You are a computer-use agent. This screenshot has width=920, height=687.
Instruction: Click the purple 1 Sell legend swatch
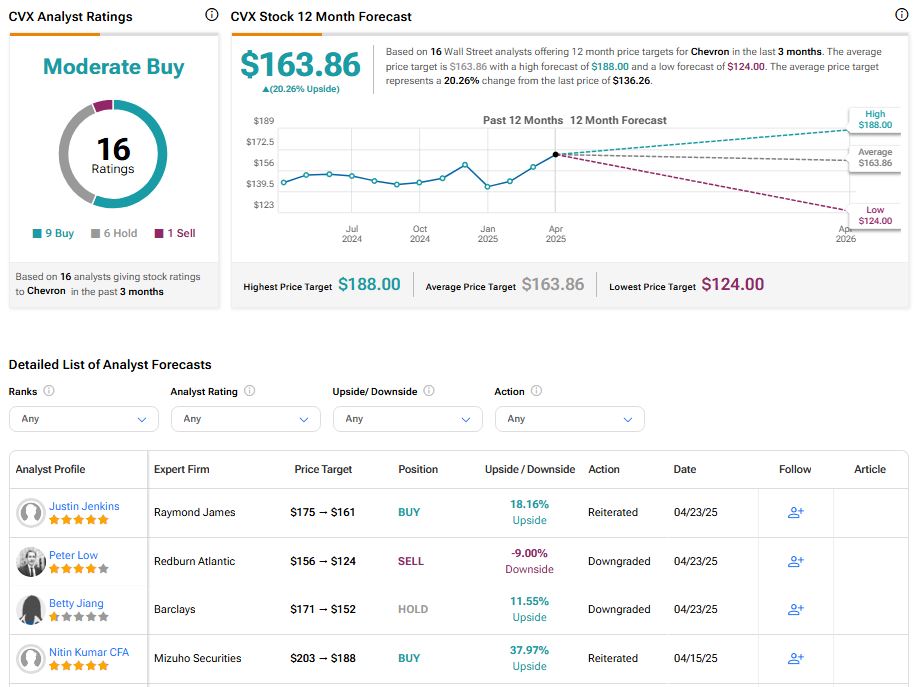pos(159,233)
